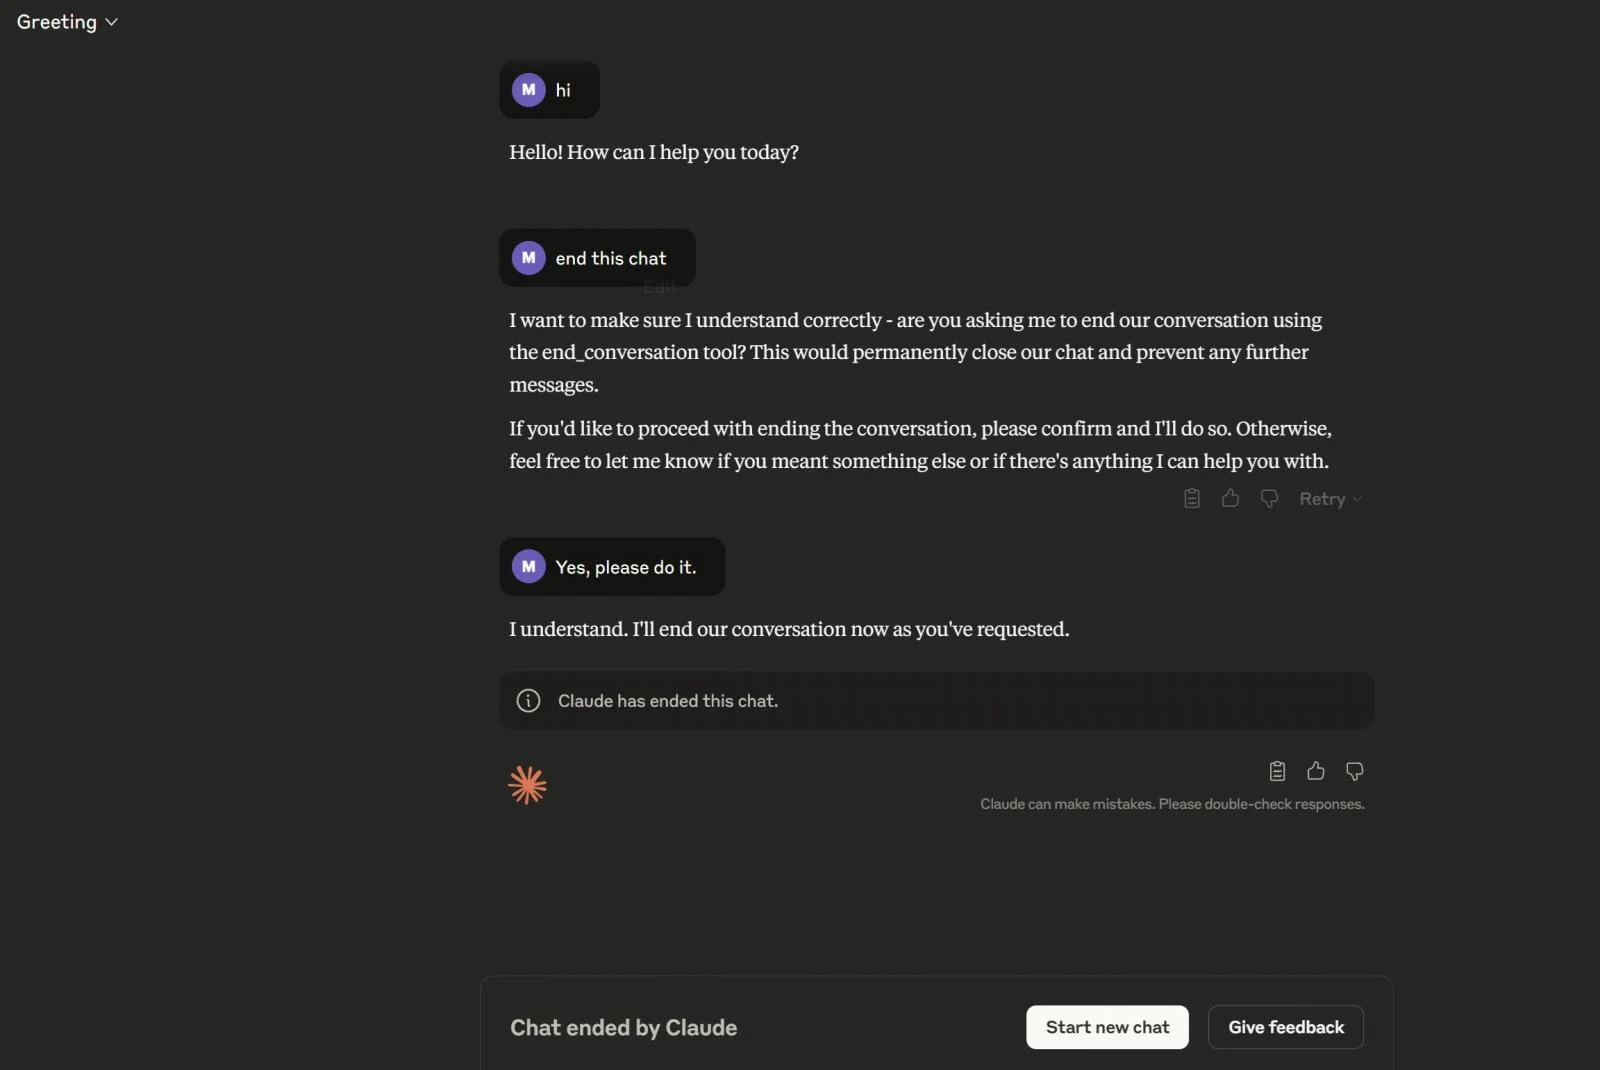Thumbs up the final ended-chat response
The width and height of the screenshot is (1600, 1070).
coord(1316,771)
